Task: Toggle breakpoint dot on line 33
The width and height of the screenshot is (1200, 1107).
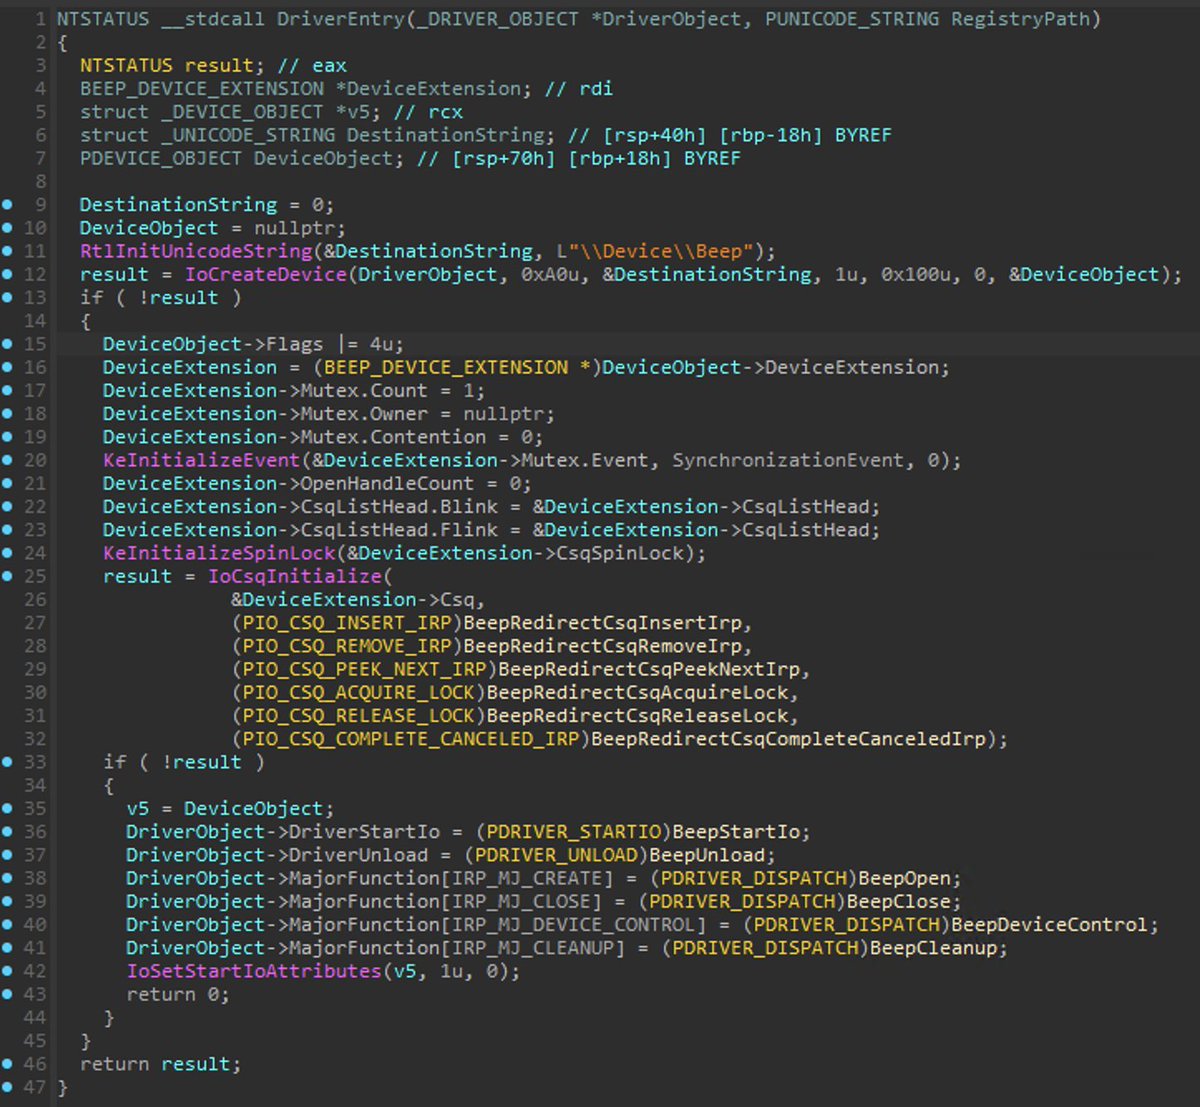Action: click(x=8, y=762)
